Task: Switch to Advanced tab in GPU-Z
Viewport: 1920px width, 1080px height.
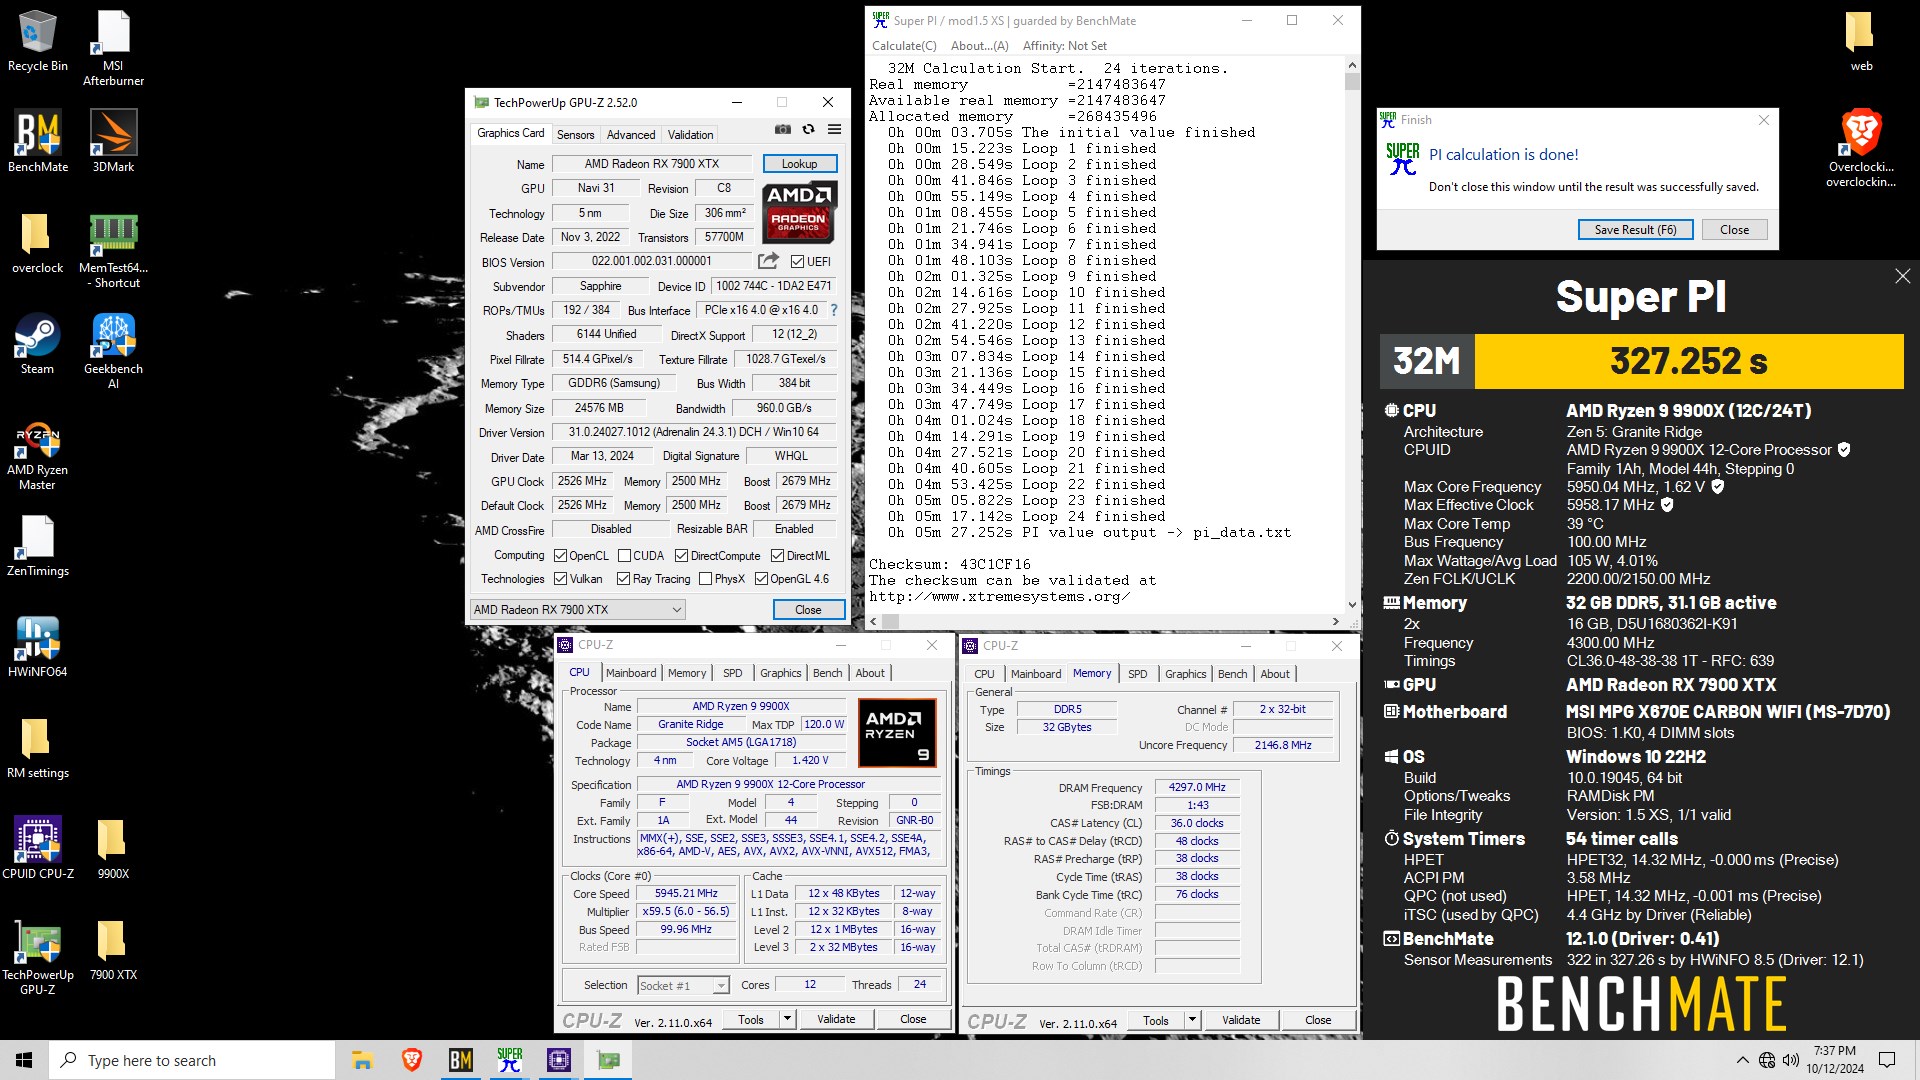Action: coord(631,135)
